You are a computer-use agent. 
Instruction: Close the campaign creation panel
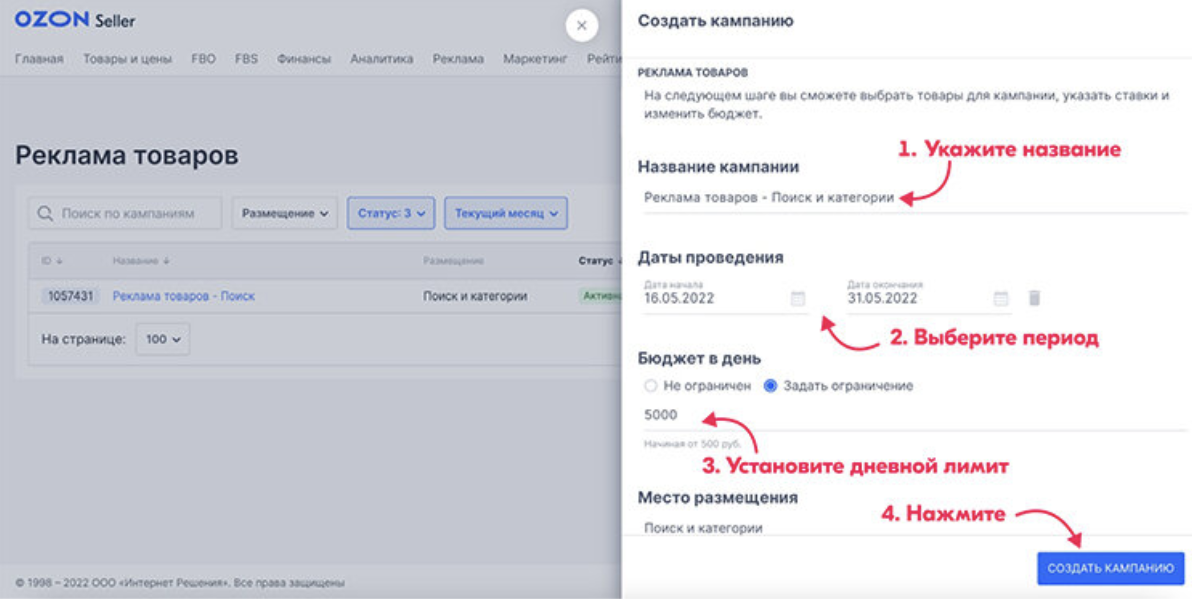click(582, 25)
